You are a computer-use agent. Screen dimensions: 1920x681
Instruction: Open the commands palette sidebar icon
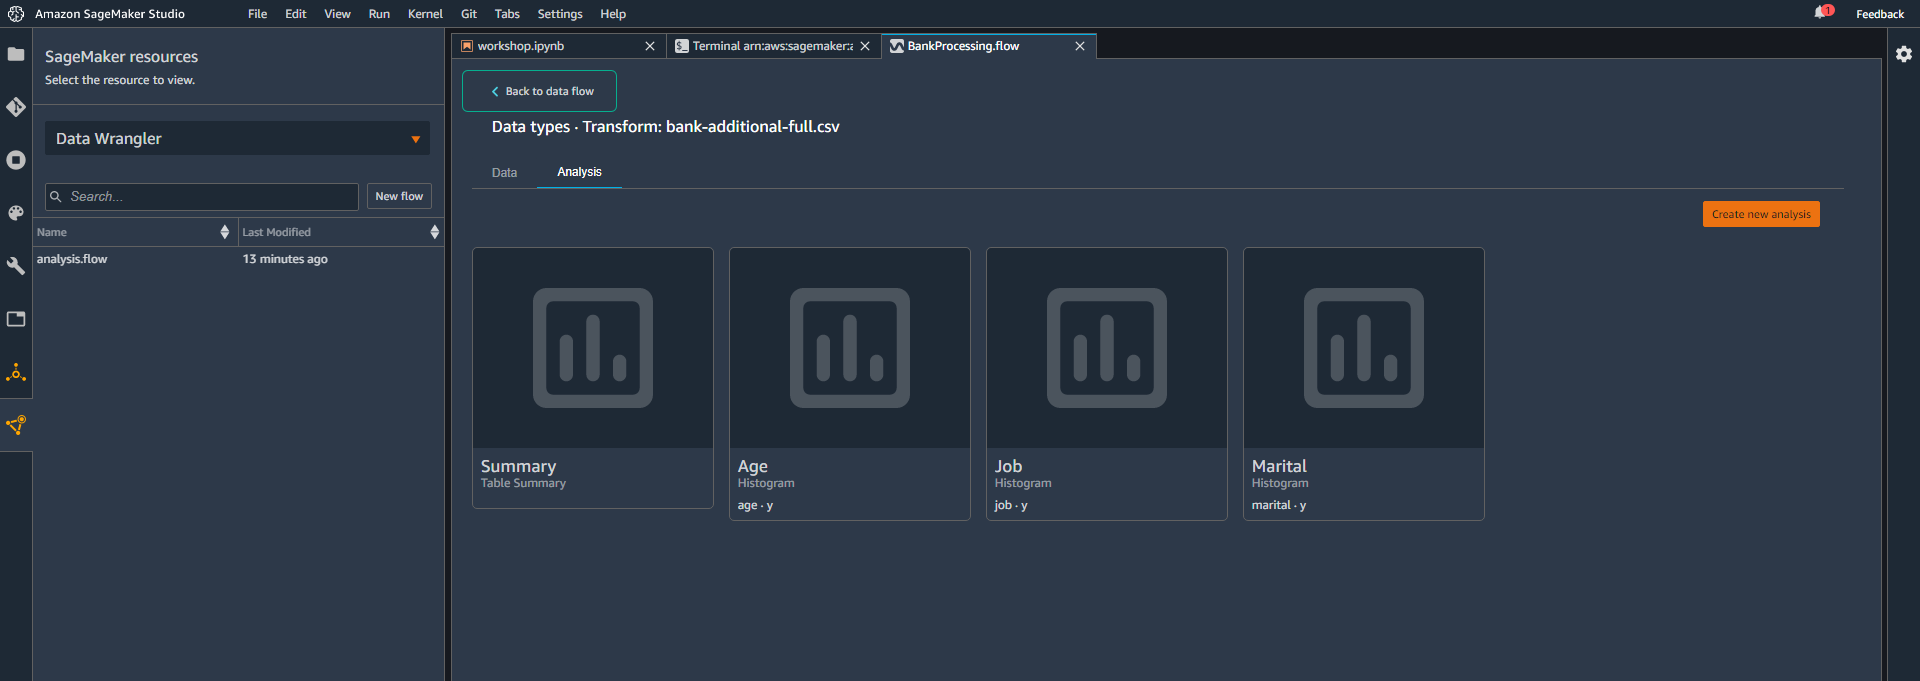16,213
